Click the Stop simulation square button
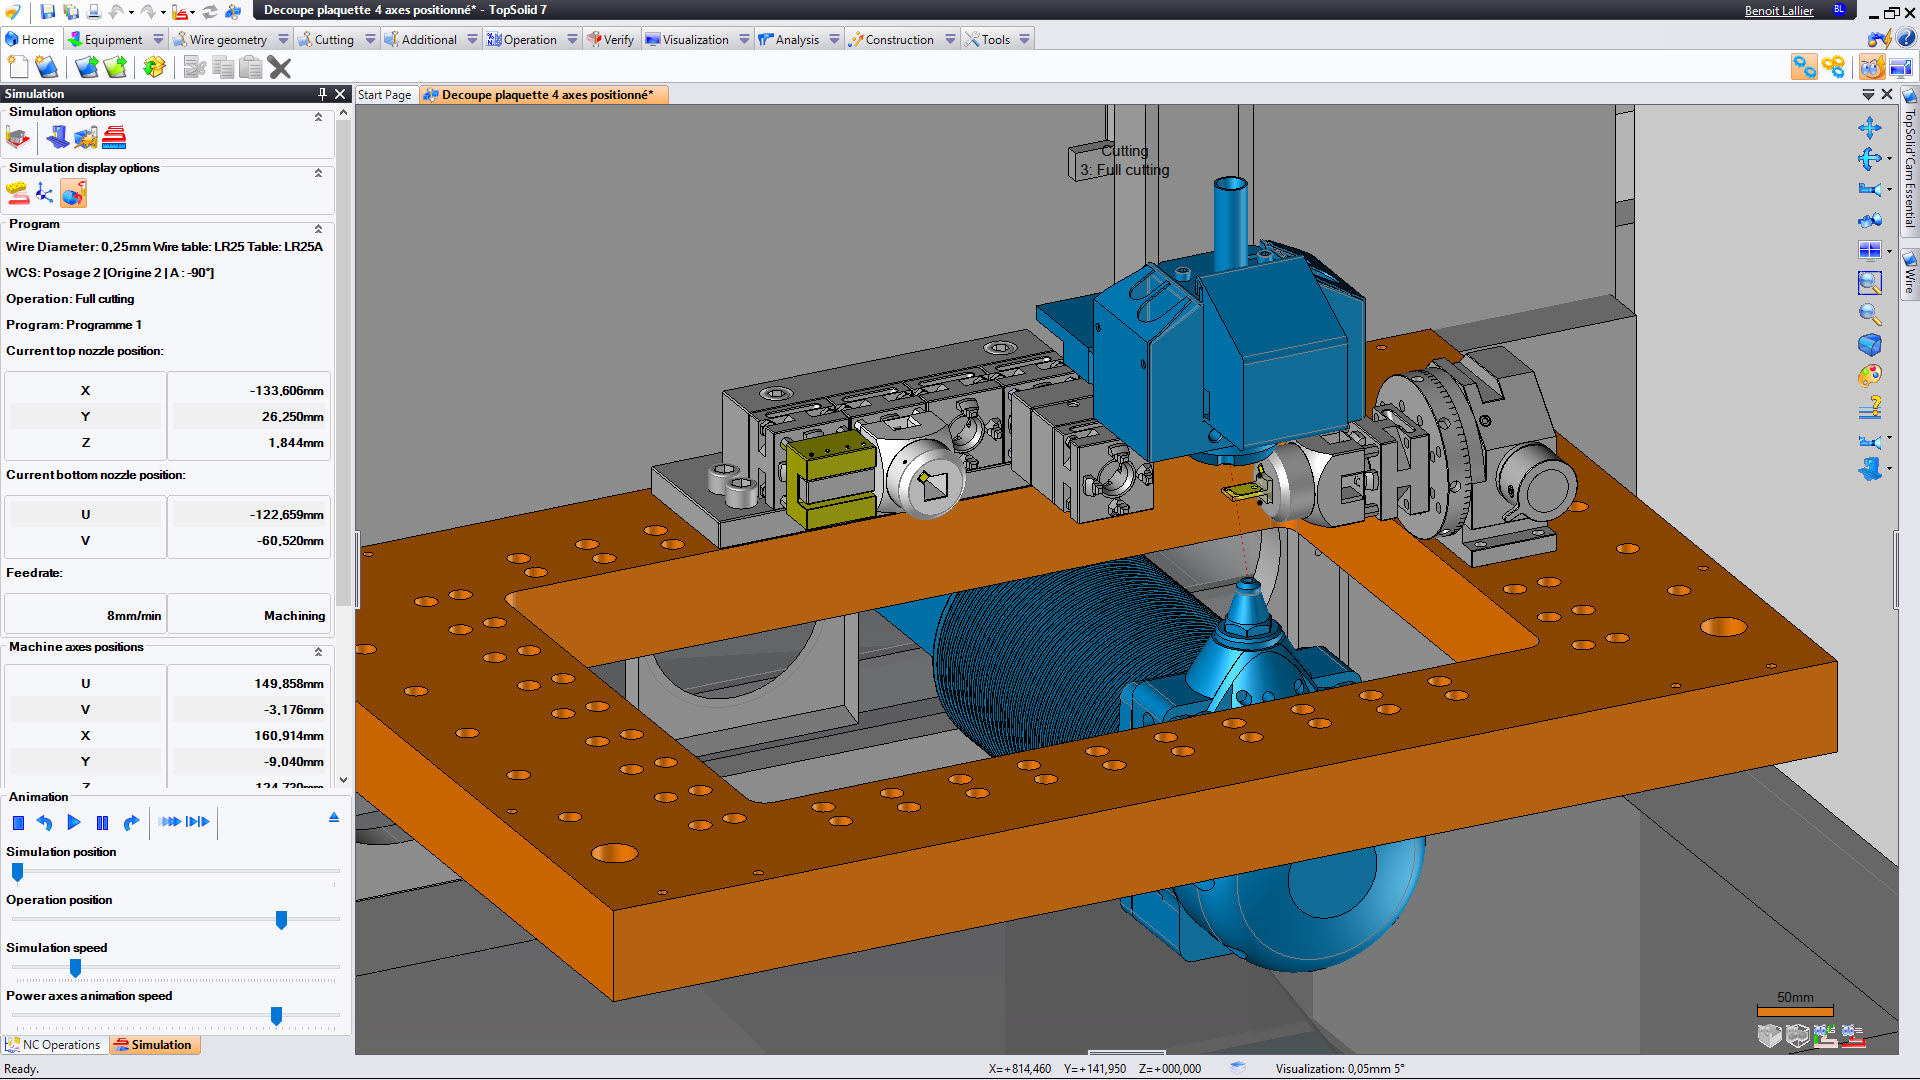 pyautogui.click(x=18, y=822)
